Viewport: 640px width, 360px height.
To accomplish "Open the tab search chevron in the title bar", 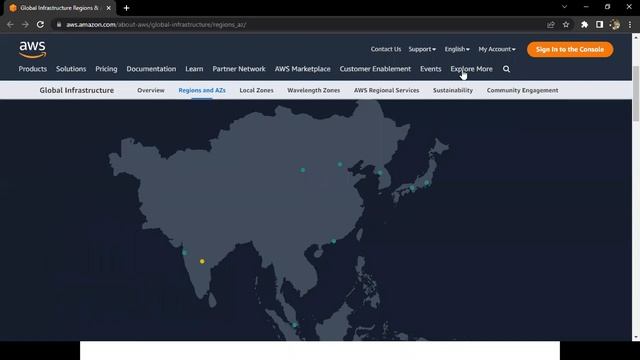I will (x=564, y=7).
